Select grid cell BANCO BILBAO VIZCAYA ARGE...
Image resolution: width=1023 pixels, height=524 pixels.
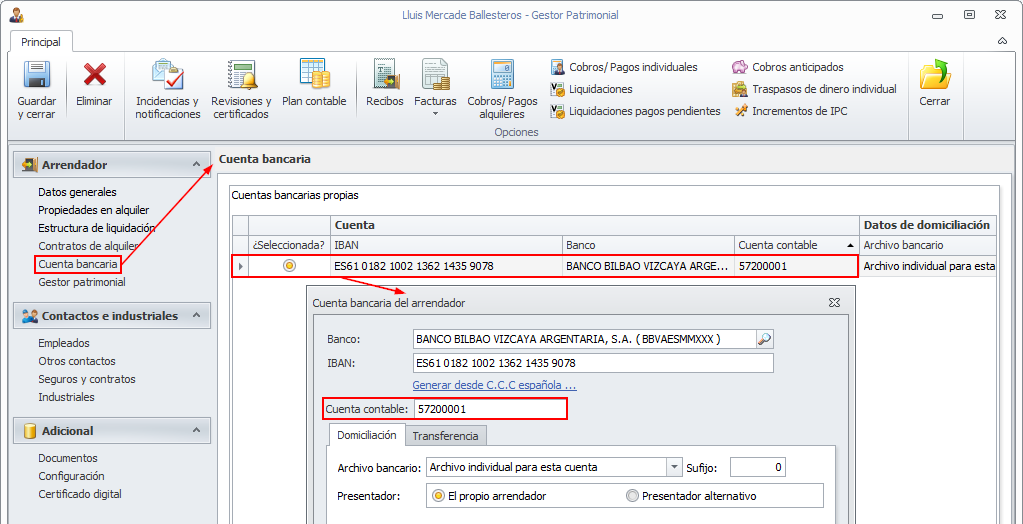(x=649, y=266)
